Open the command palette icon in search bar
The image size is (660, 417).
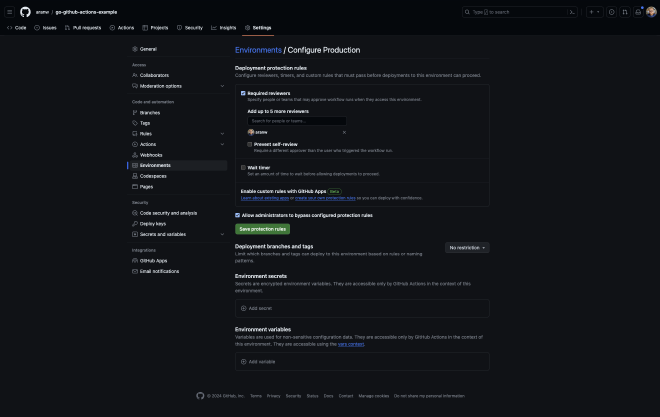click(x=572, y=12)
